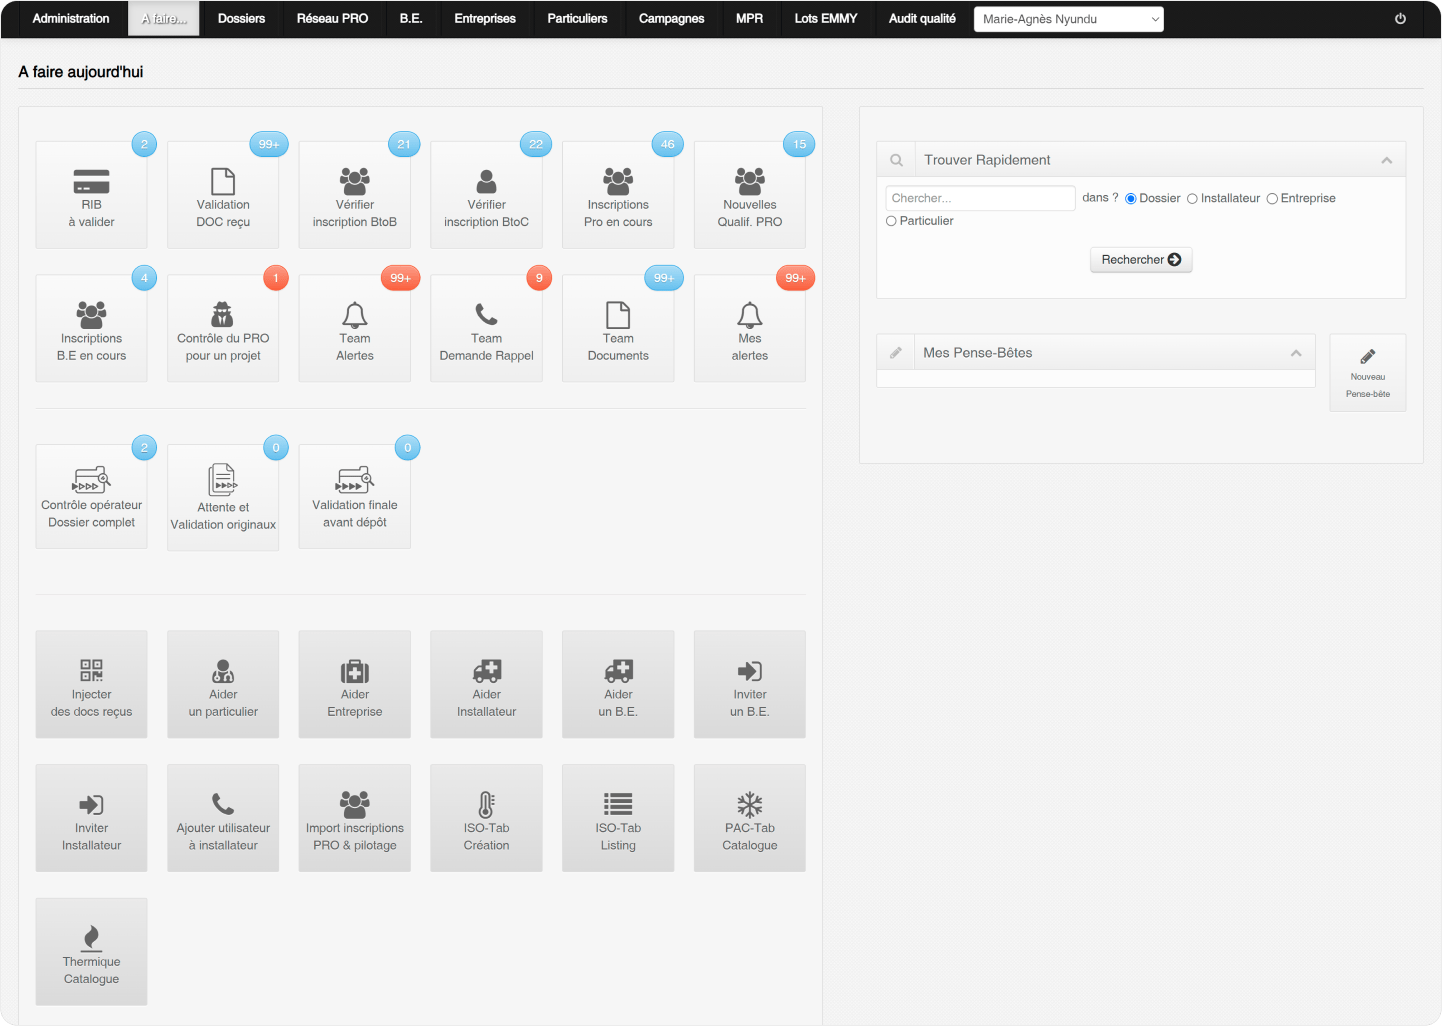Image resolution: width=1442 pixels, height=1026 pixels.
Task: Open the Thermique Catalogue flame tile
Action: point(91,952)
